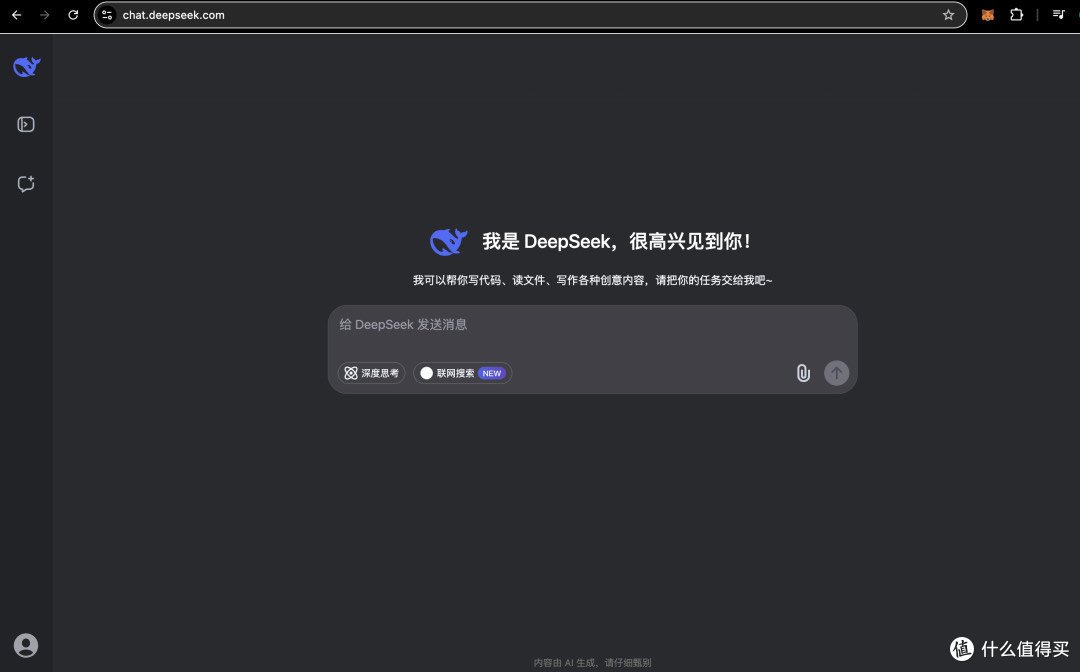This screenshot has height=672, width=1080.
Task: Click the chat.deepseek.com address bar
Action: click(x=530, y=14)
